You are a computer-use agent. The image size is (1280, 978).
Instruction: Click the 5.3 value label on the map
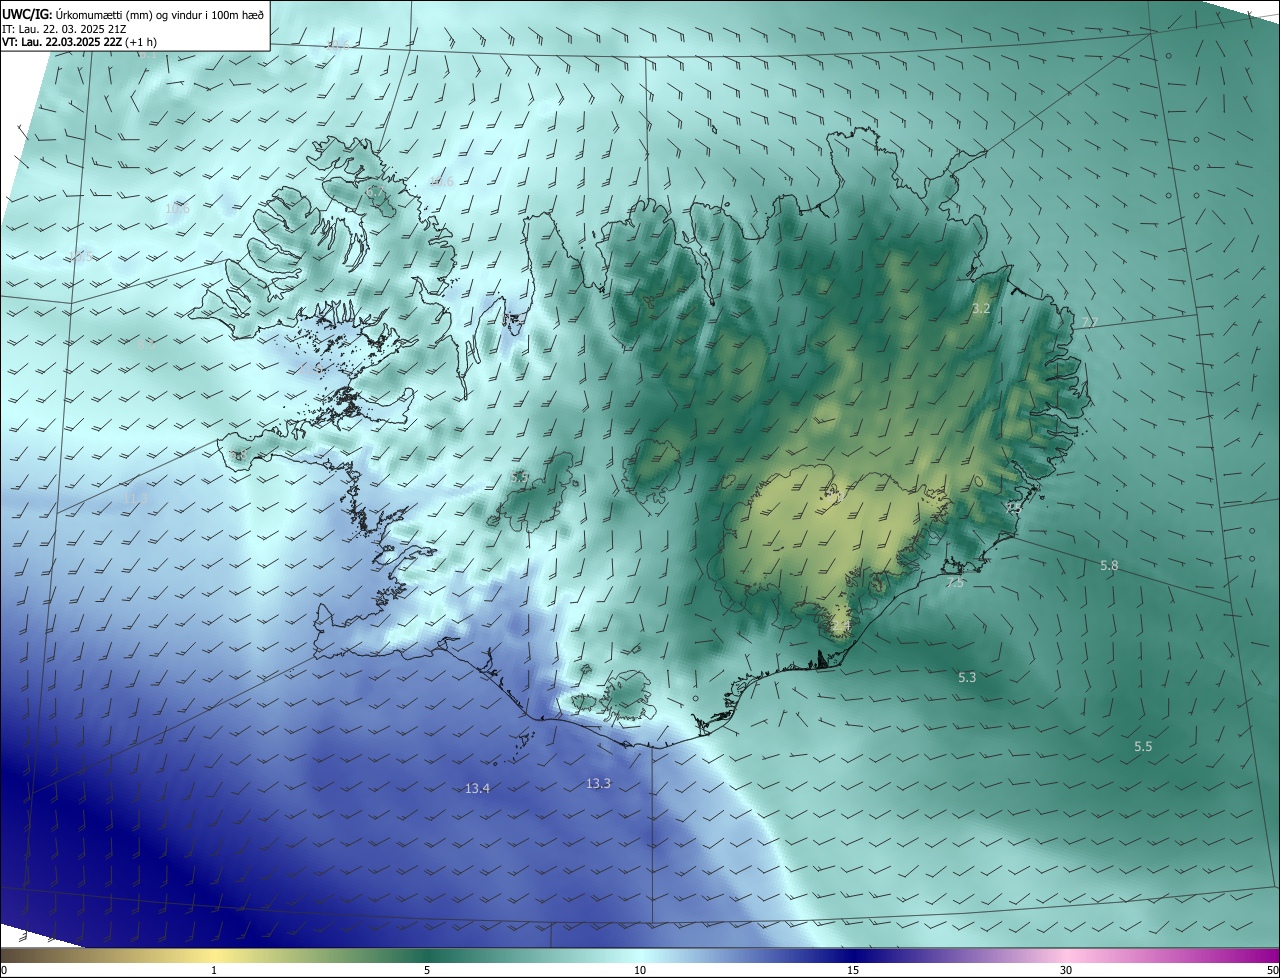(967, 678)
